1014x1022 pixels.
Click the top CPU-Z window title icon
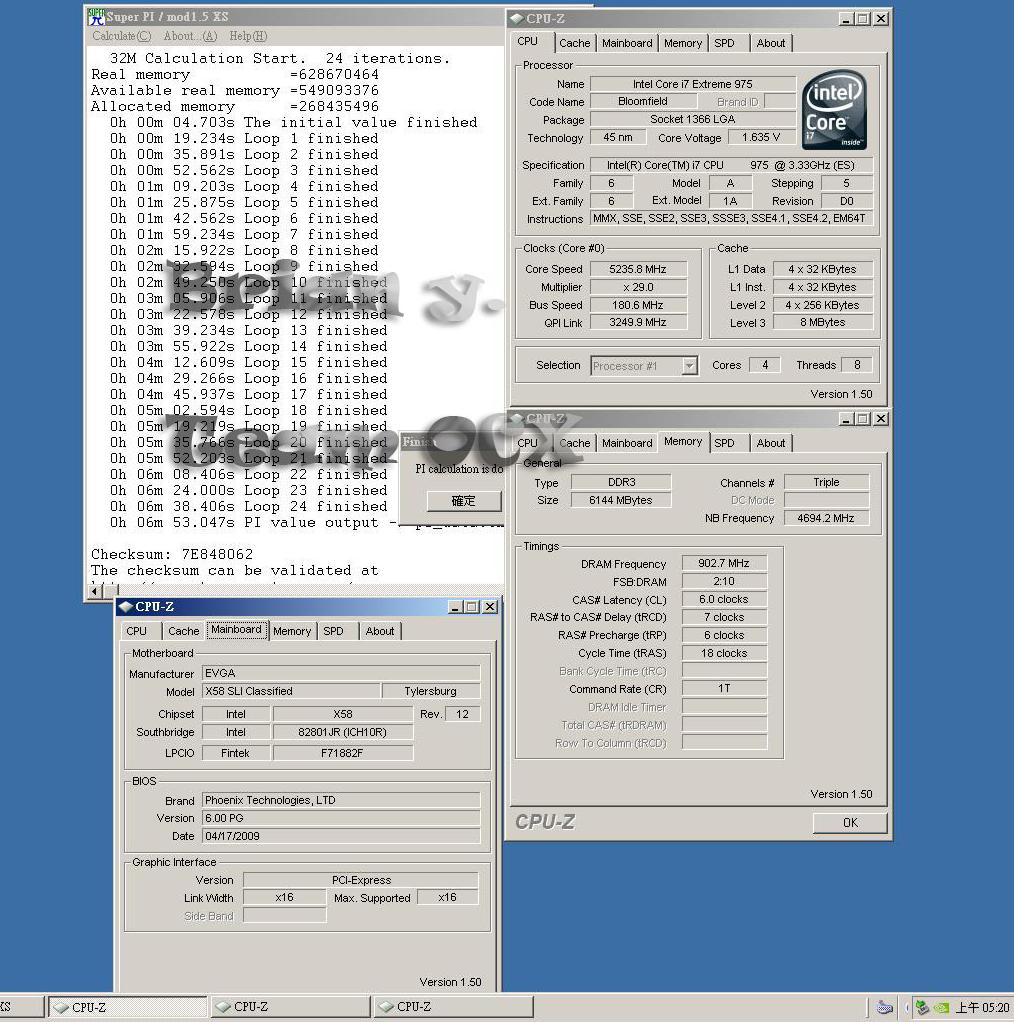(517, 19)
